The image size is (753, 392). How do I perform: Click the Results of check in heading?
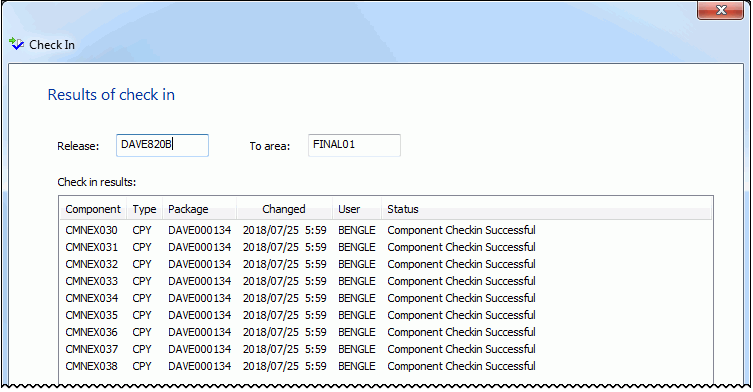[111, 95]
